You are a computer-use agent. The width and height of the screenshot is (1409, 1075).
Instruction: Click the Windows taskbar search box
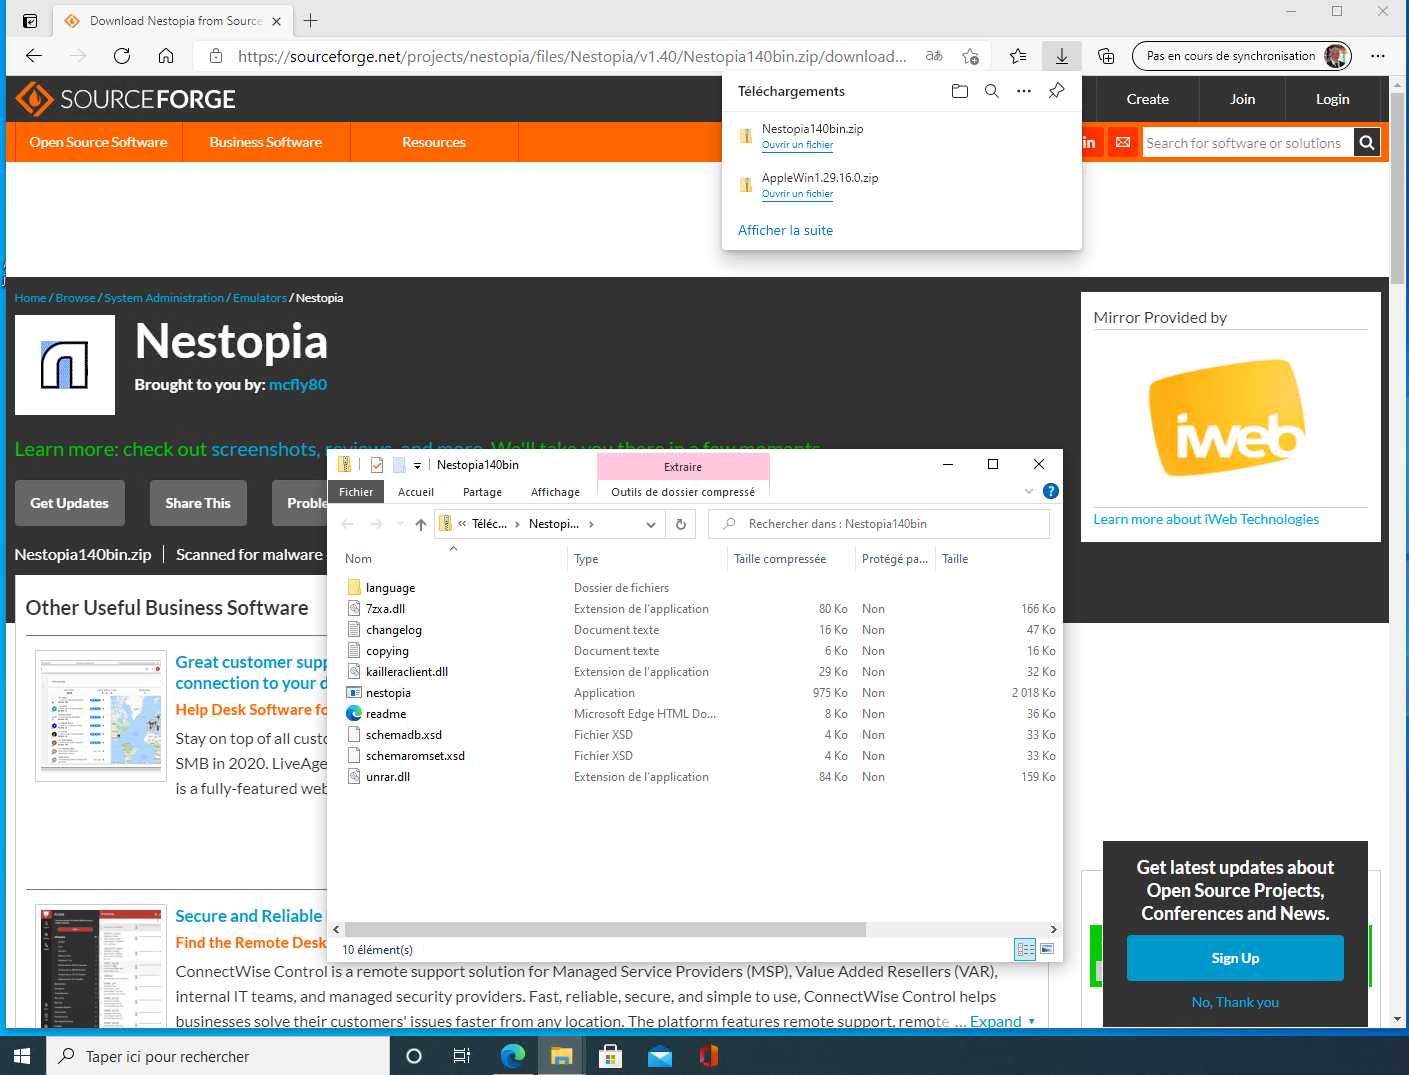(x=218, y=1056)
